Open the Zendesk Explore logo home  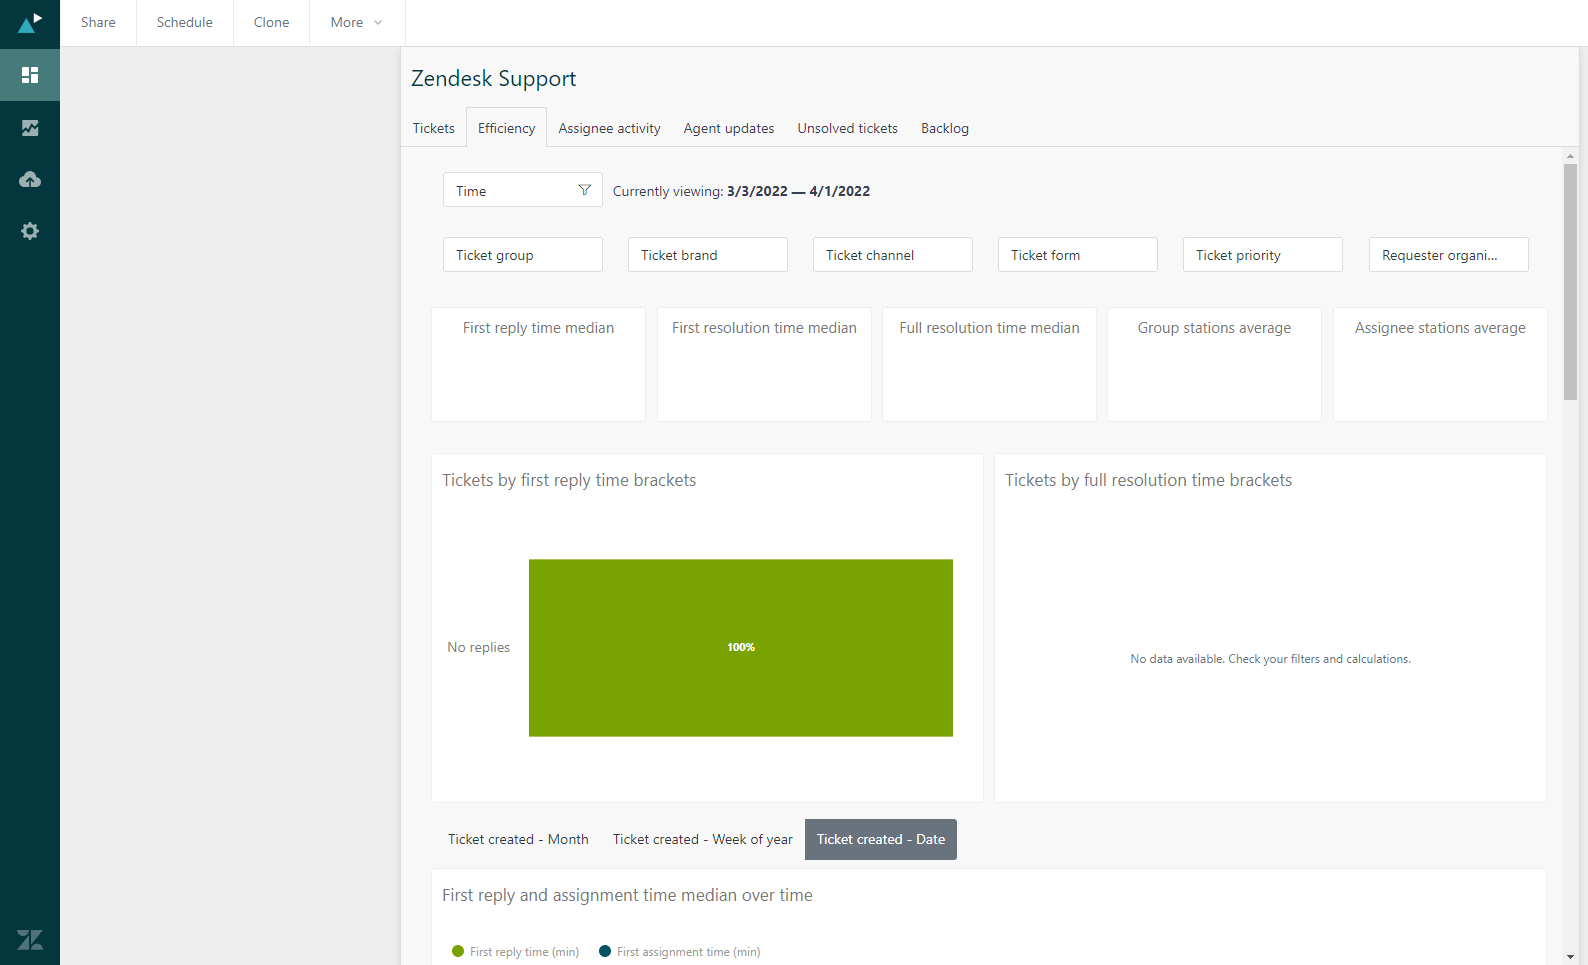pyautogui.click(x=30, y=22)
